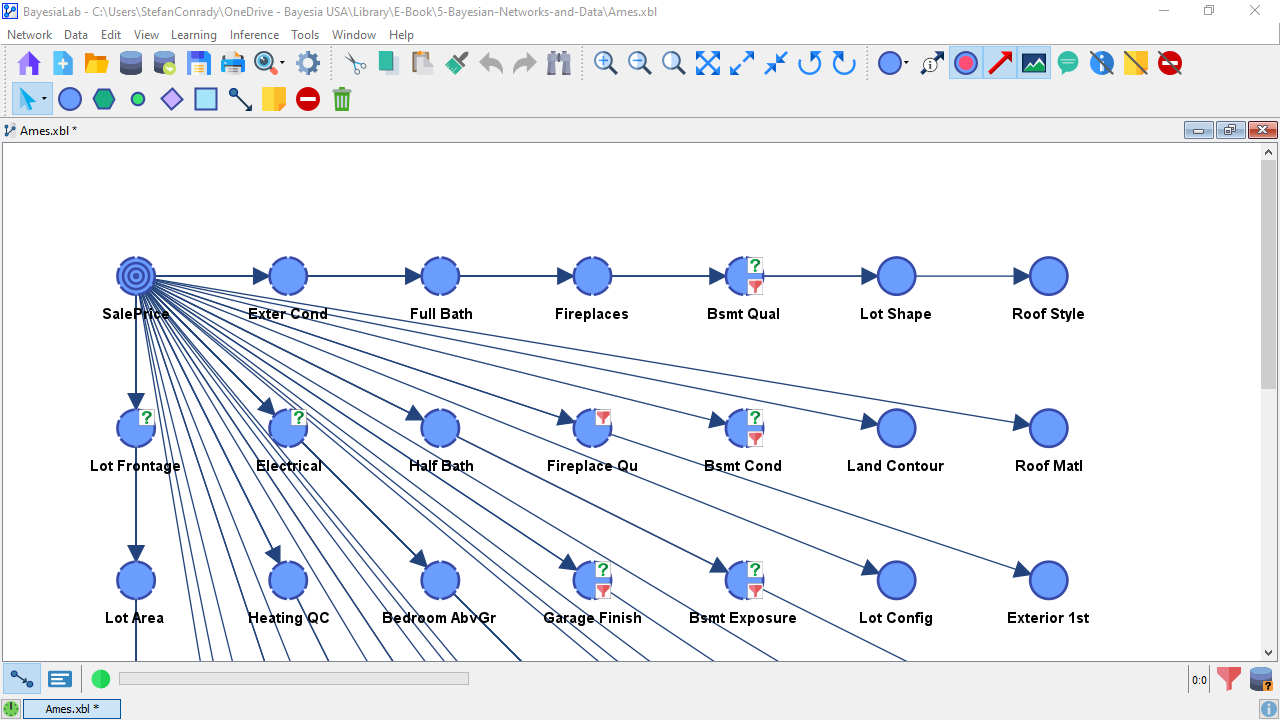Click the database with green arrow icon
1280x720 pixels.
click(x=165, y=64)
